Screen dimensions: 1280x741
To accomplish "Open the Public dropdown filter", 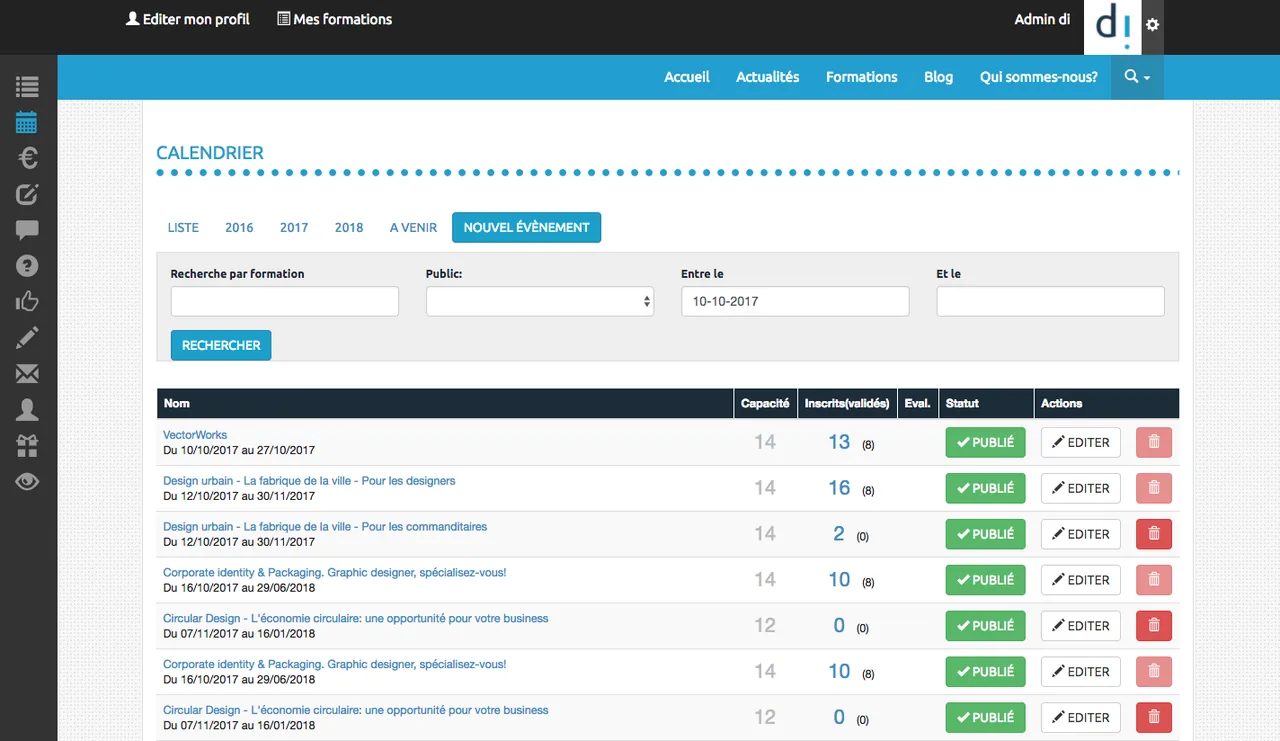I will [x=540, y=301].
